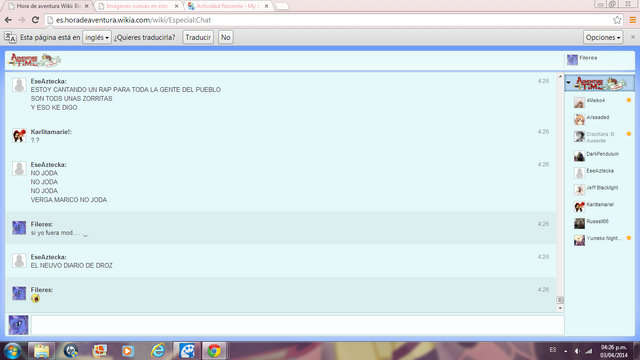Open Internet Explorer from the taskbar
This screenshot has width=640, height=360.
pos(158,351)
